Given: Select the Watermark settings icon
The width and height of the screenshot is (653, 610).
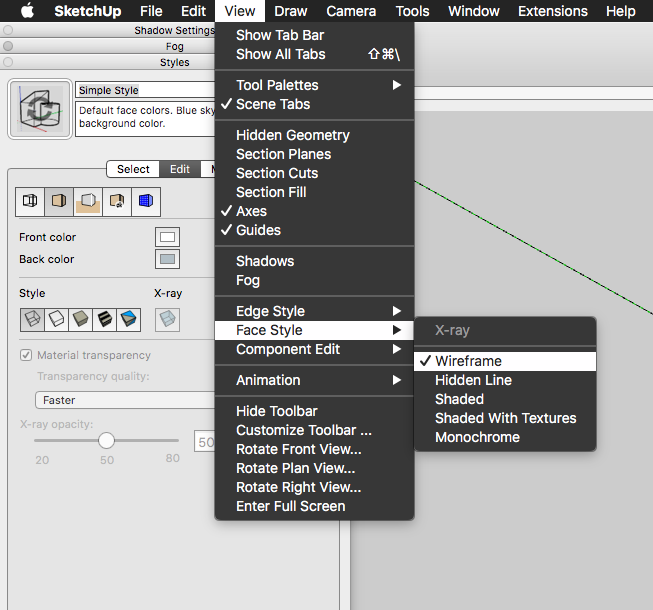Looking at the screenshot, I should pyautogui.click(x=117, y=202).
